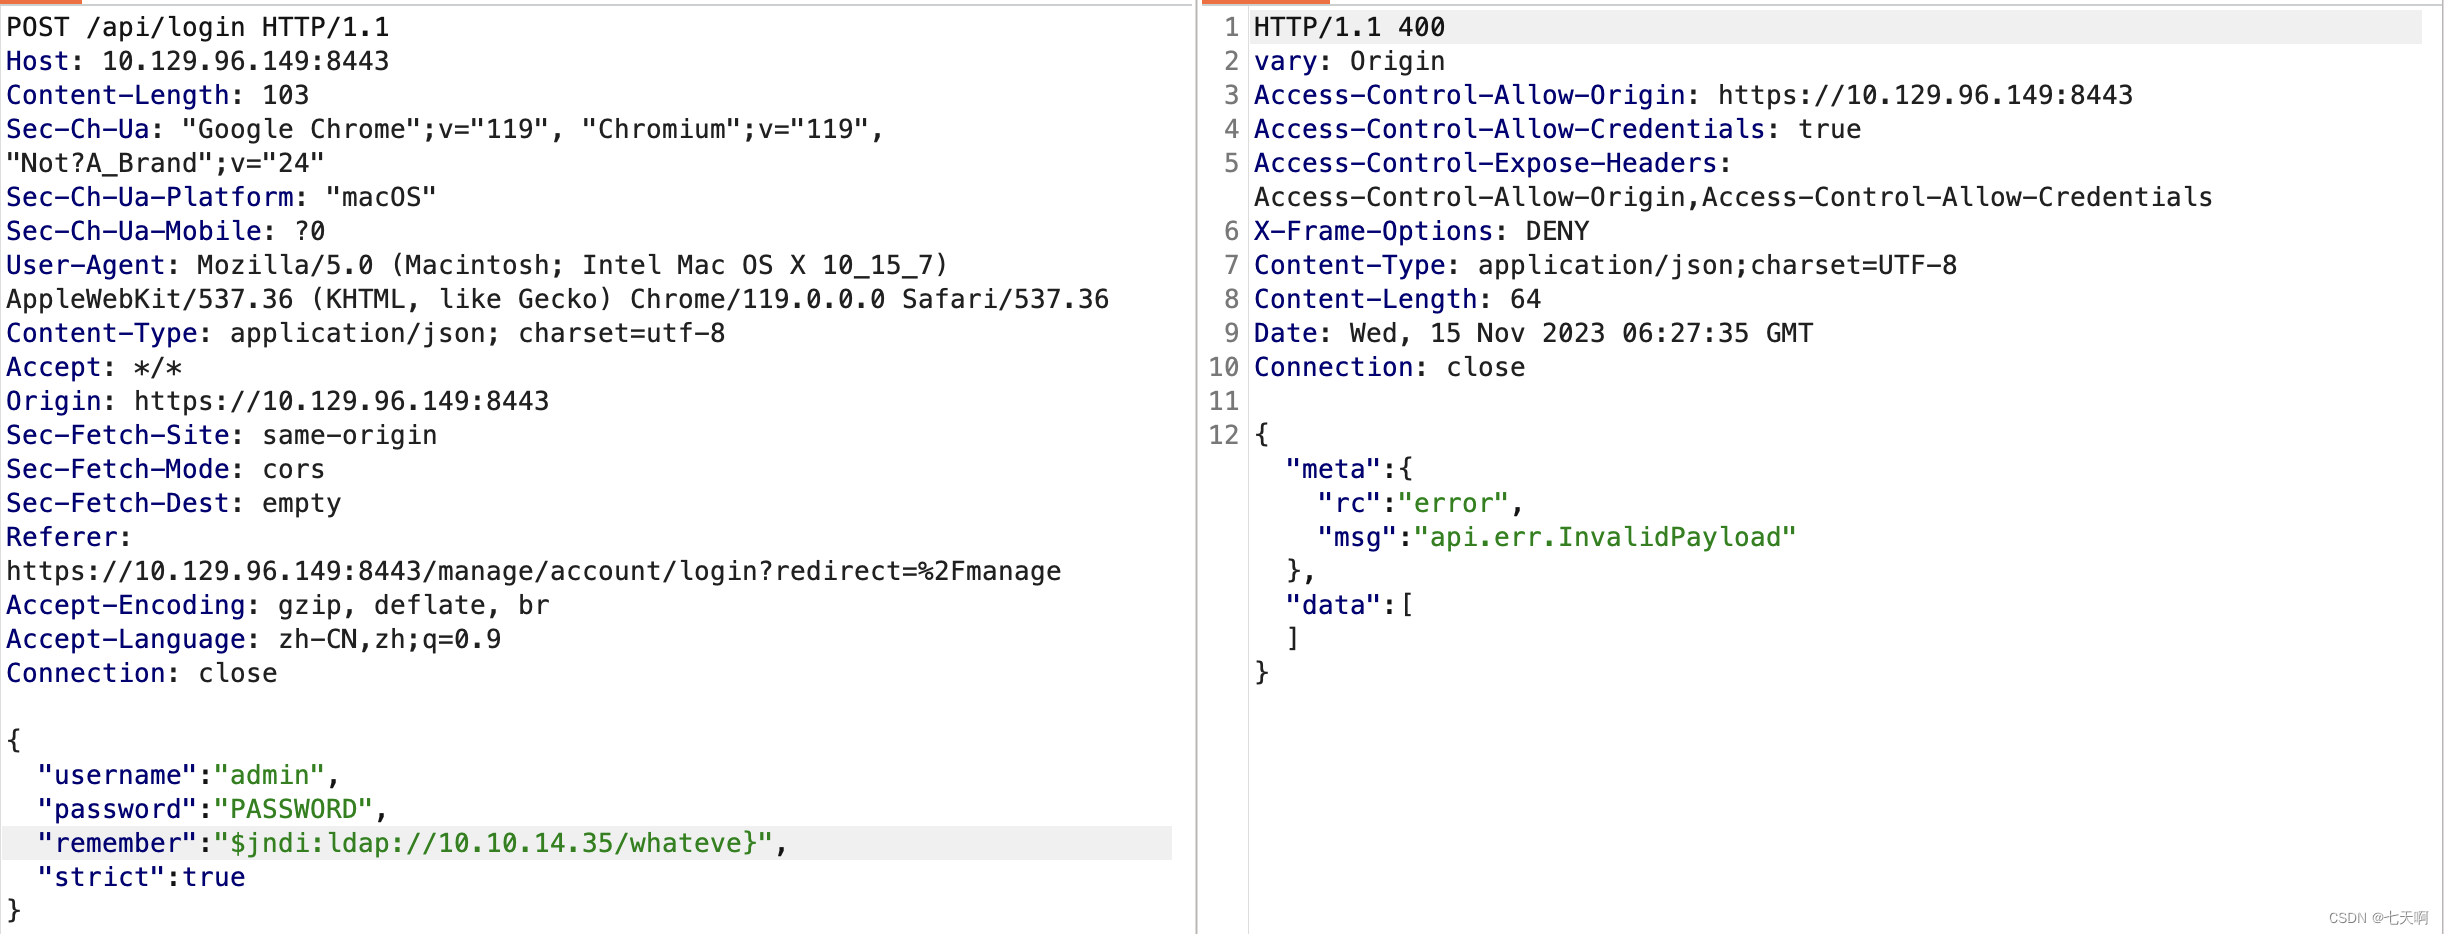Click line number 1 in response gutter
The width and height of the screenshot is (2444, 934).
click(x=1232, y=27)
